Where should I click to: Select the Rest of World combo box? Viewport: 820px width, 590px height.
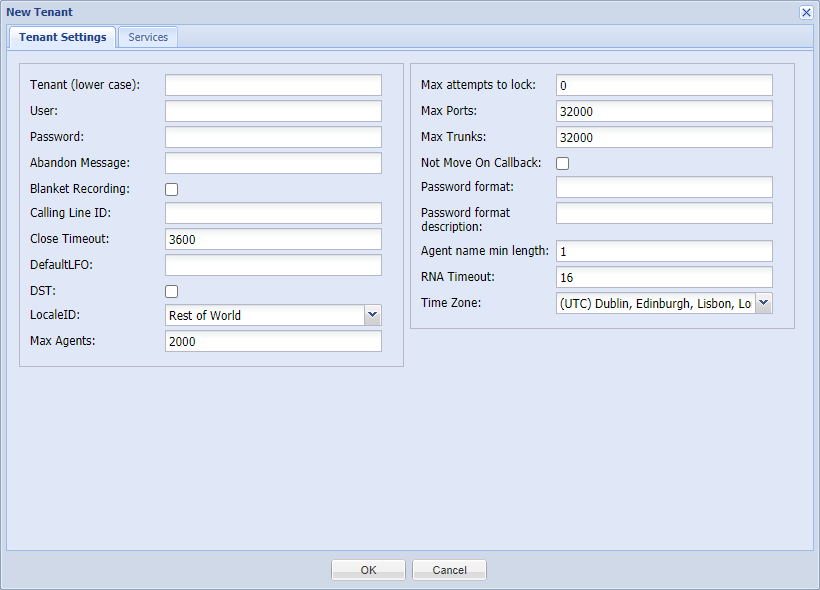(x=274, y=315)
